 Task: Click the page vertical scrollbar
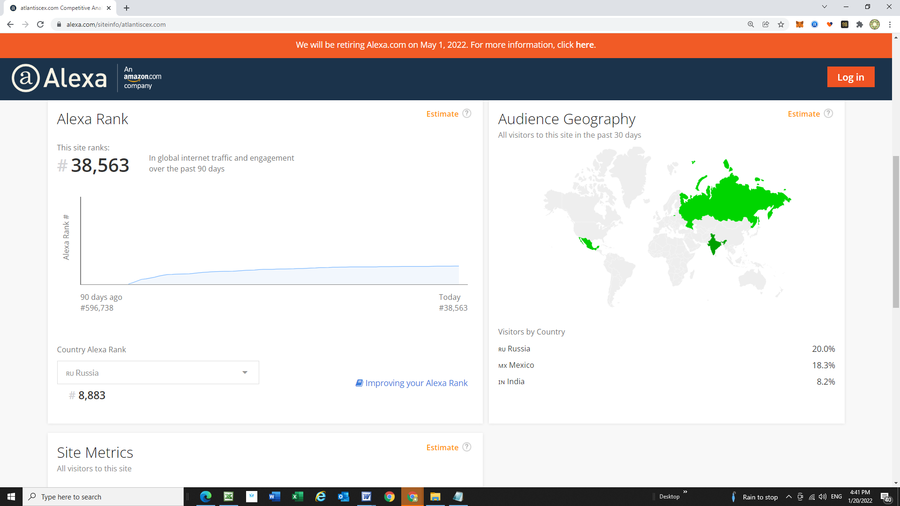click(895, 200)
